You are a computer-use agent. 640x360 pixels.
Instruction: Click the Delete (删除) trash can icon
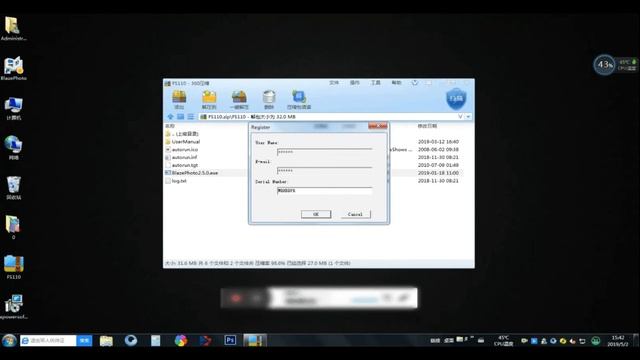point(269,99)
